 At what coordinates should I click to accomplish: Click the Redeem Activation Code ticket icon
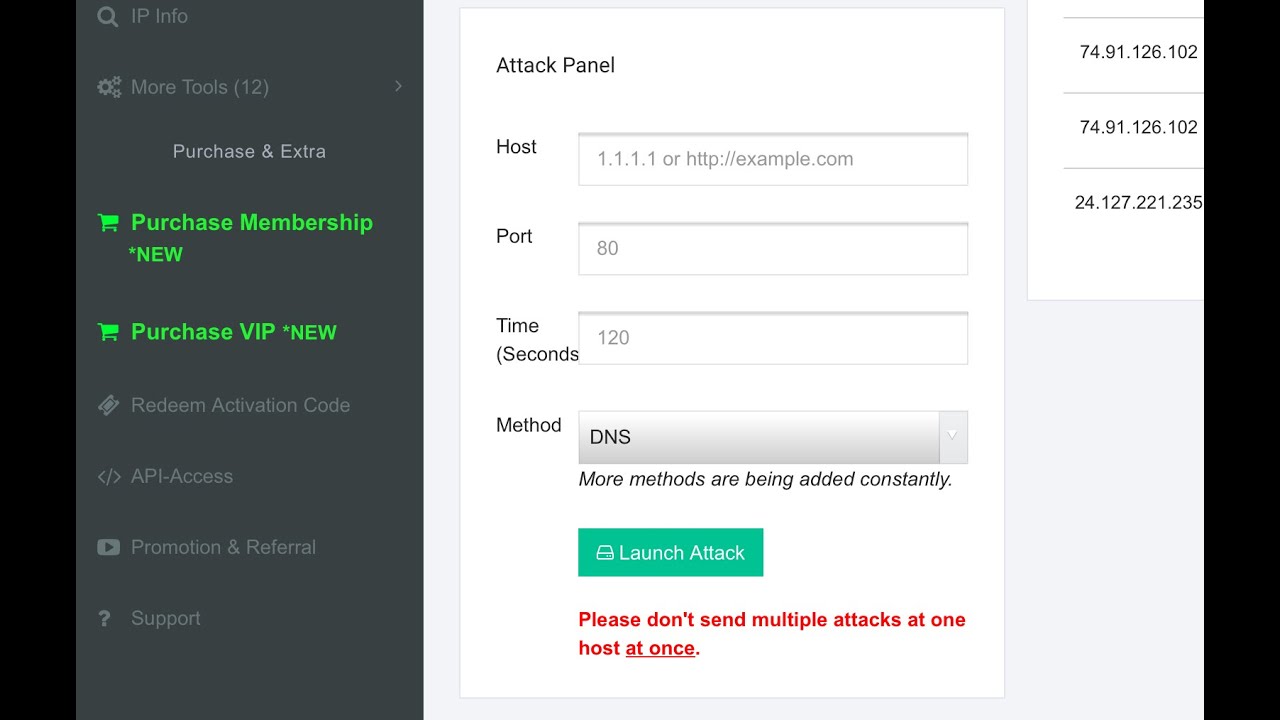[108, 405]
